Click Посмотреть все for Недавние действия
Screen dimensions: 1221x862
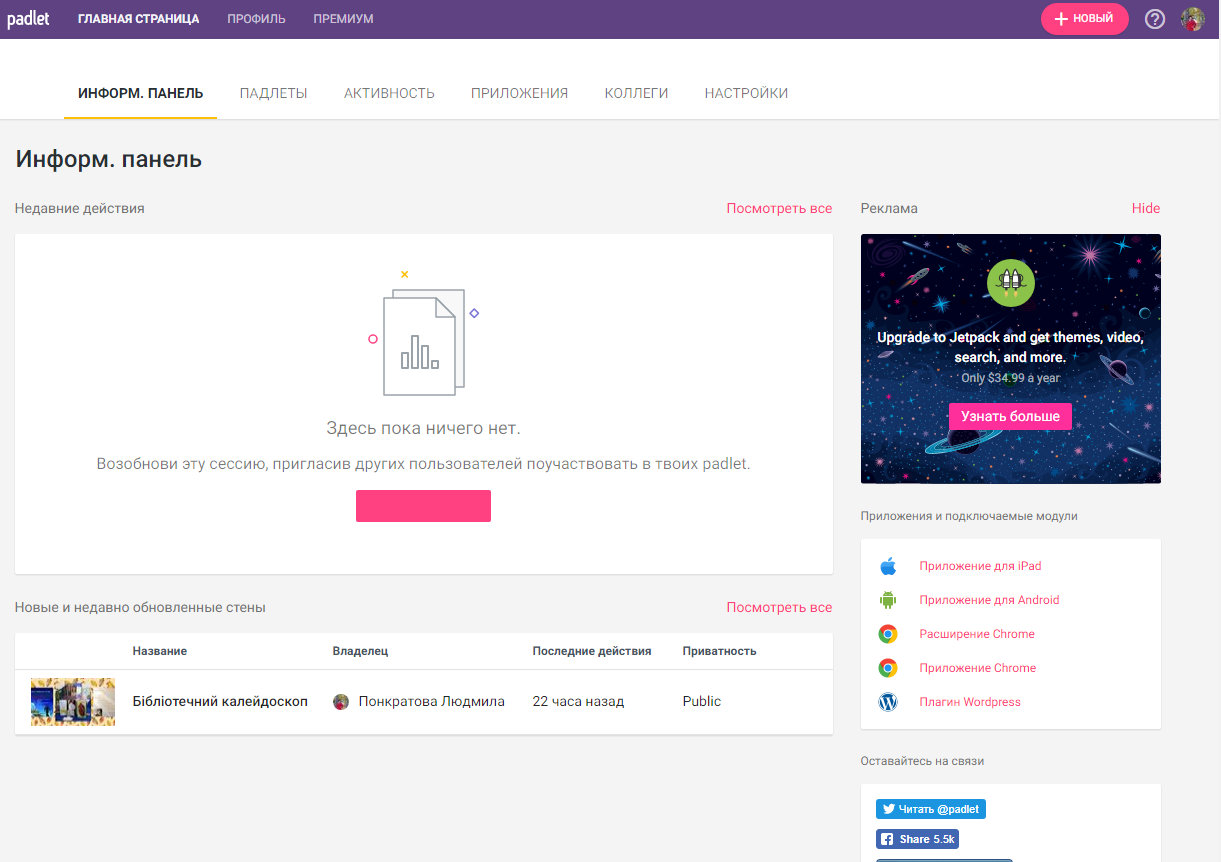pos(779,208)
